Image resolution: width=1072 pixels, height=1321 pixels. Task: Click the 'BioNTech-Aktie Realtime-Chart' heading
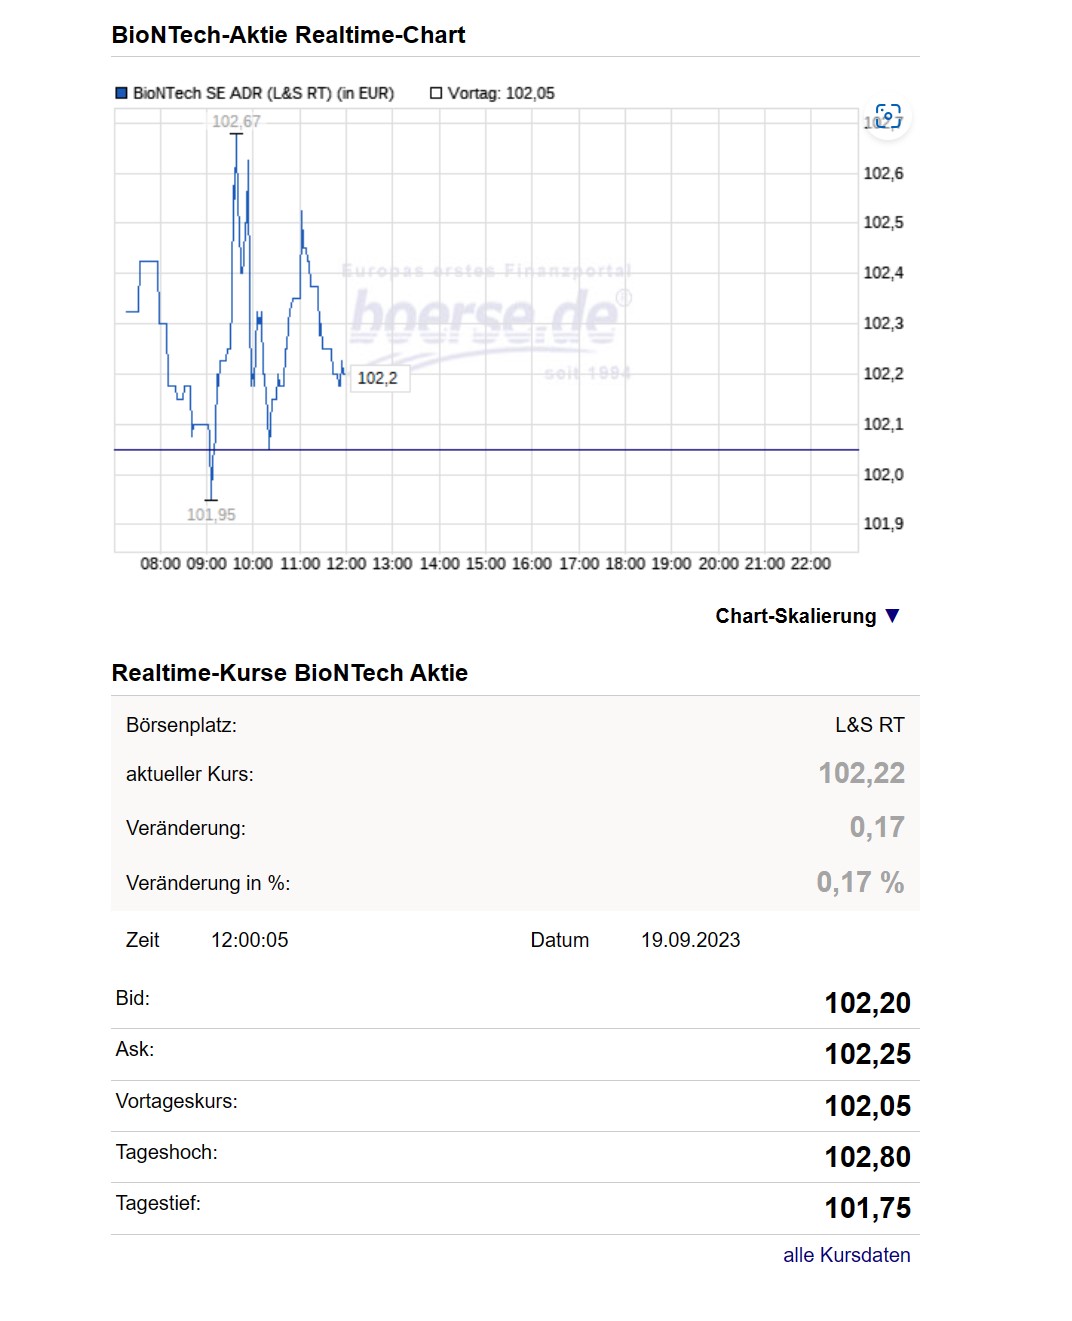pos(289,35)
